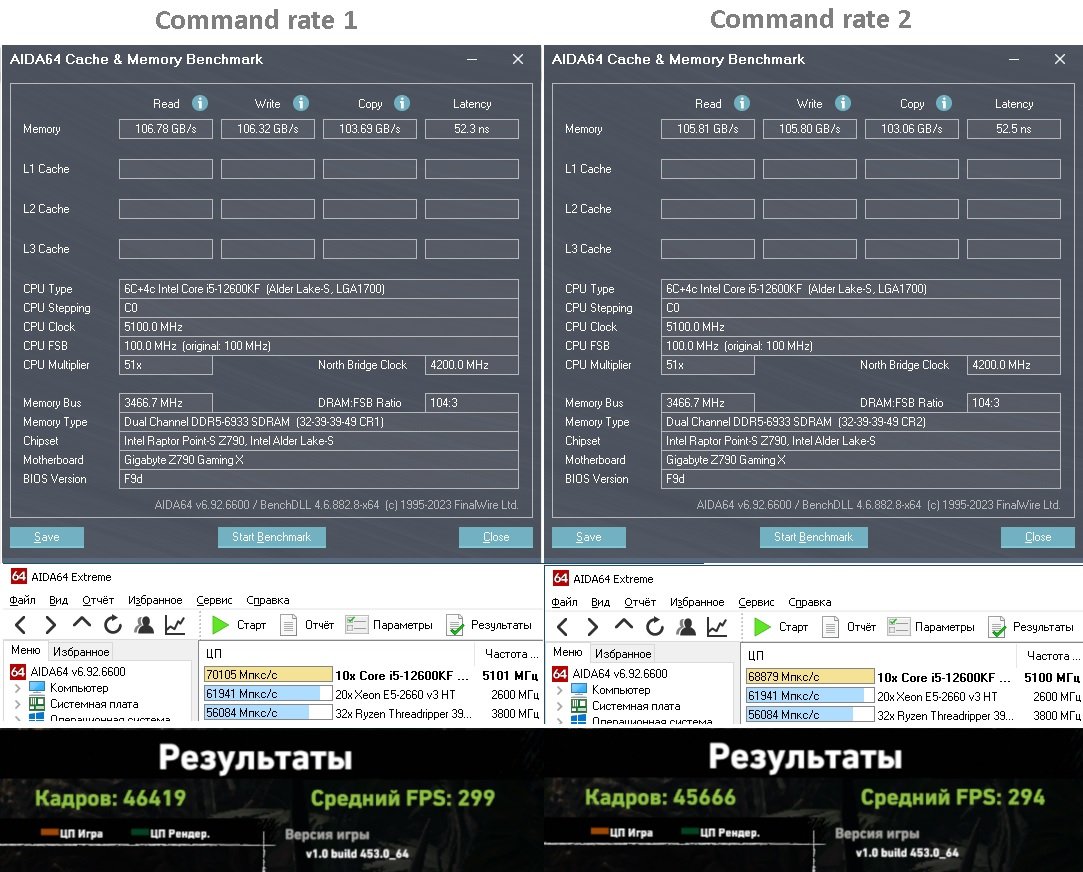Click user icon in left AIDA64 Extreme toolbar
The image size is (1083, 872).
144,625
